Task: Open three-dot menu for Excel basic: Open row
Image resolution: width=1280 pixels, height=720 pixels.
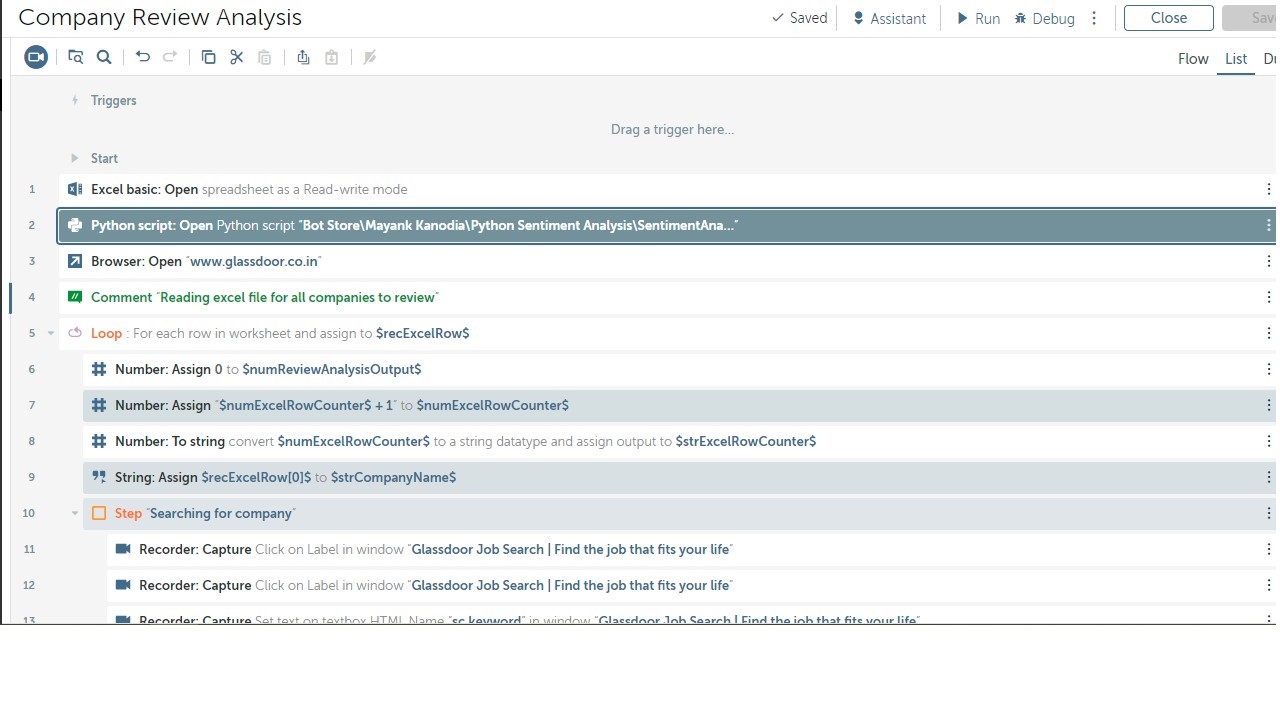Action: click(1268, 189)
